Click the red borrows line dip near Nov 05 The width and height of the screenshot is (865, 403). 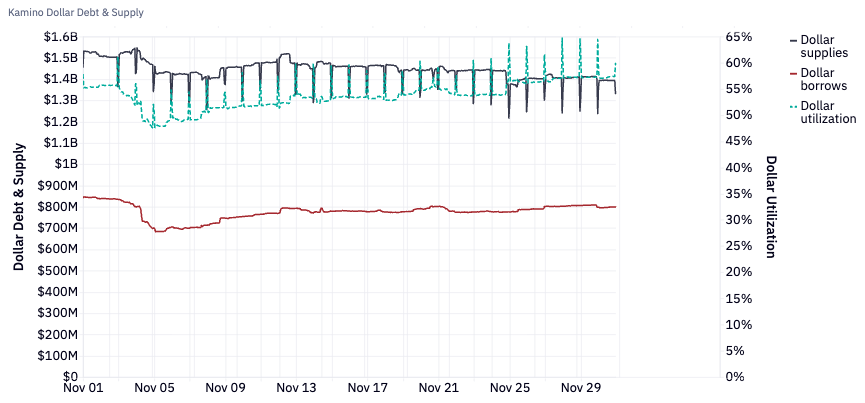[157, 231]
